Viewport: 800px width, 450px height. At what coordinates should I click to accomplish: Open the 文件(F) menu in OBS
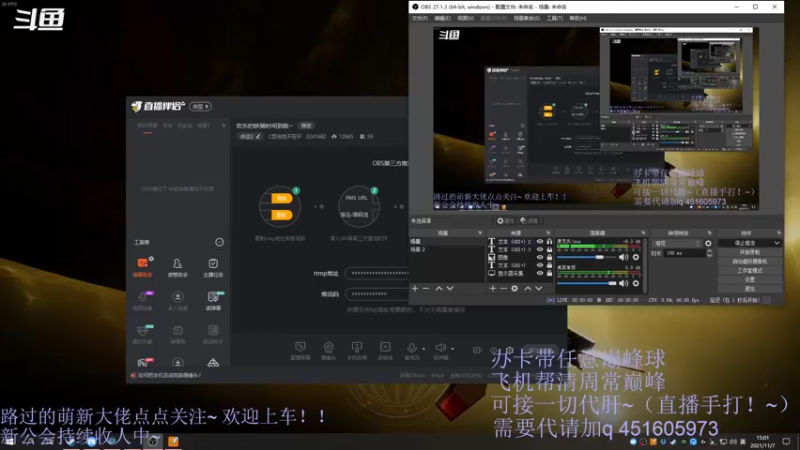(420, 18)
